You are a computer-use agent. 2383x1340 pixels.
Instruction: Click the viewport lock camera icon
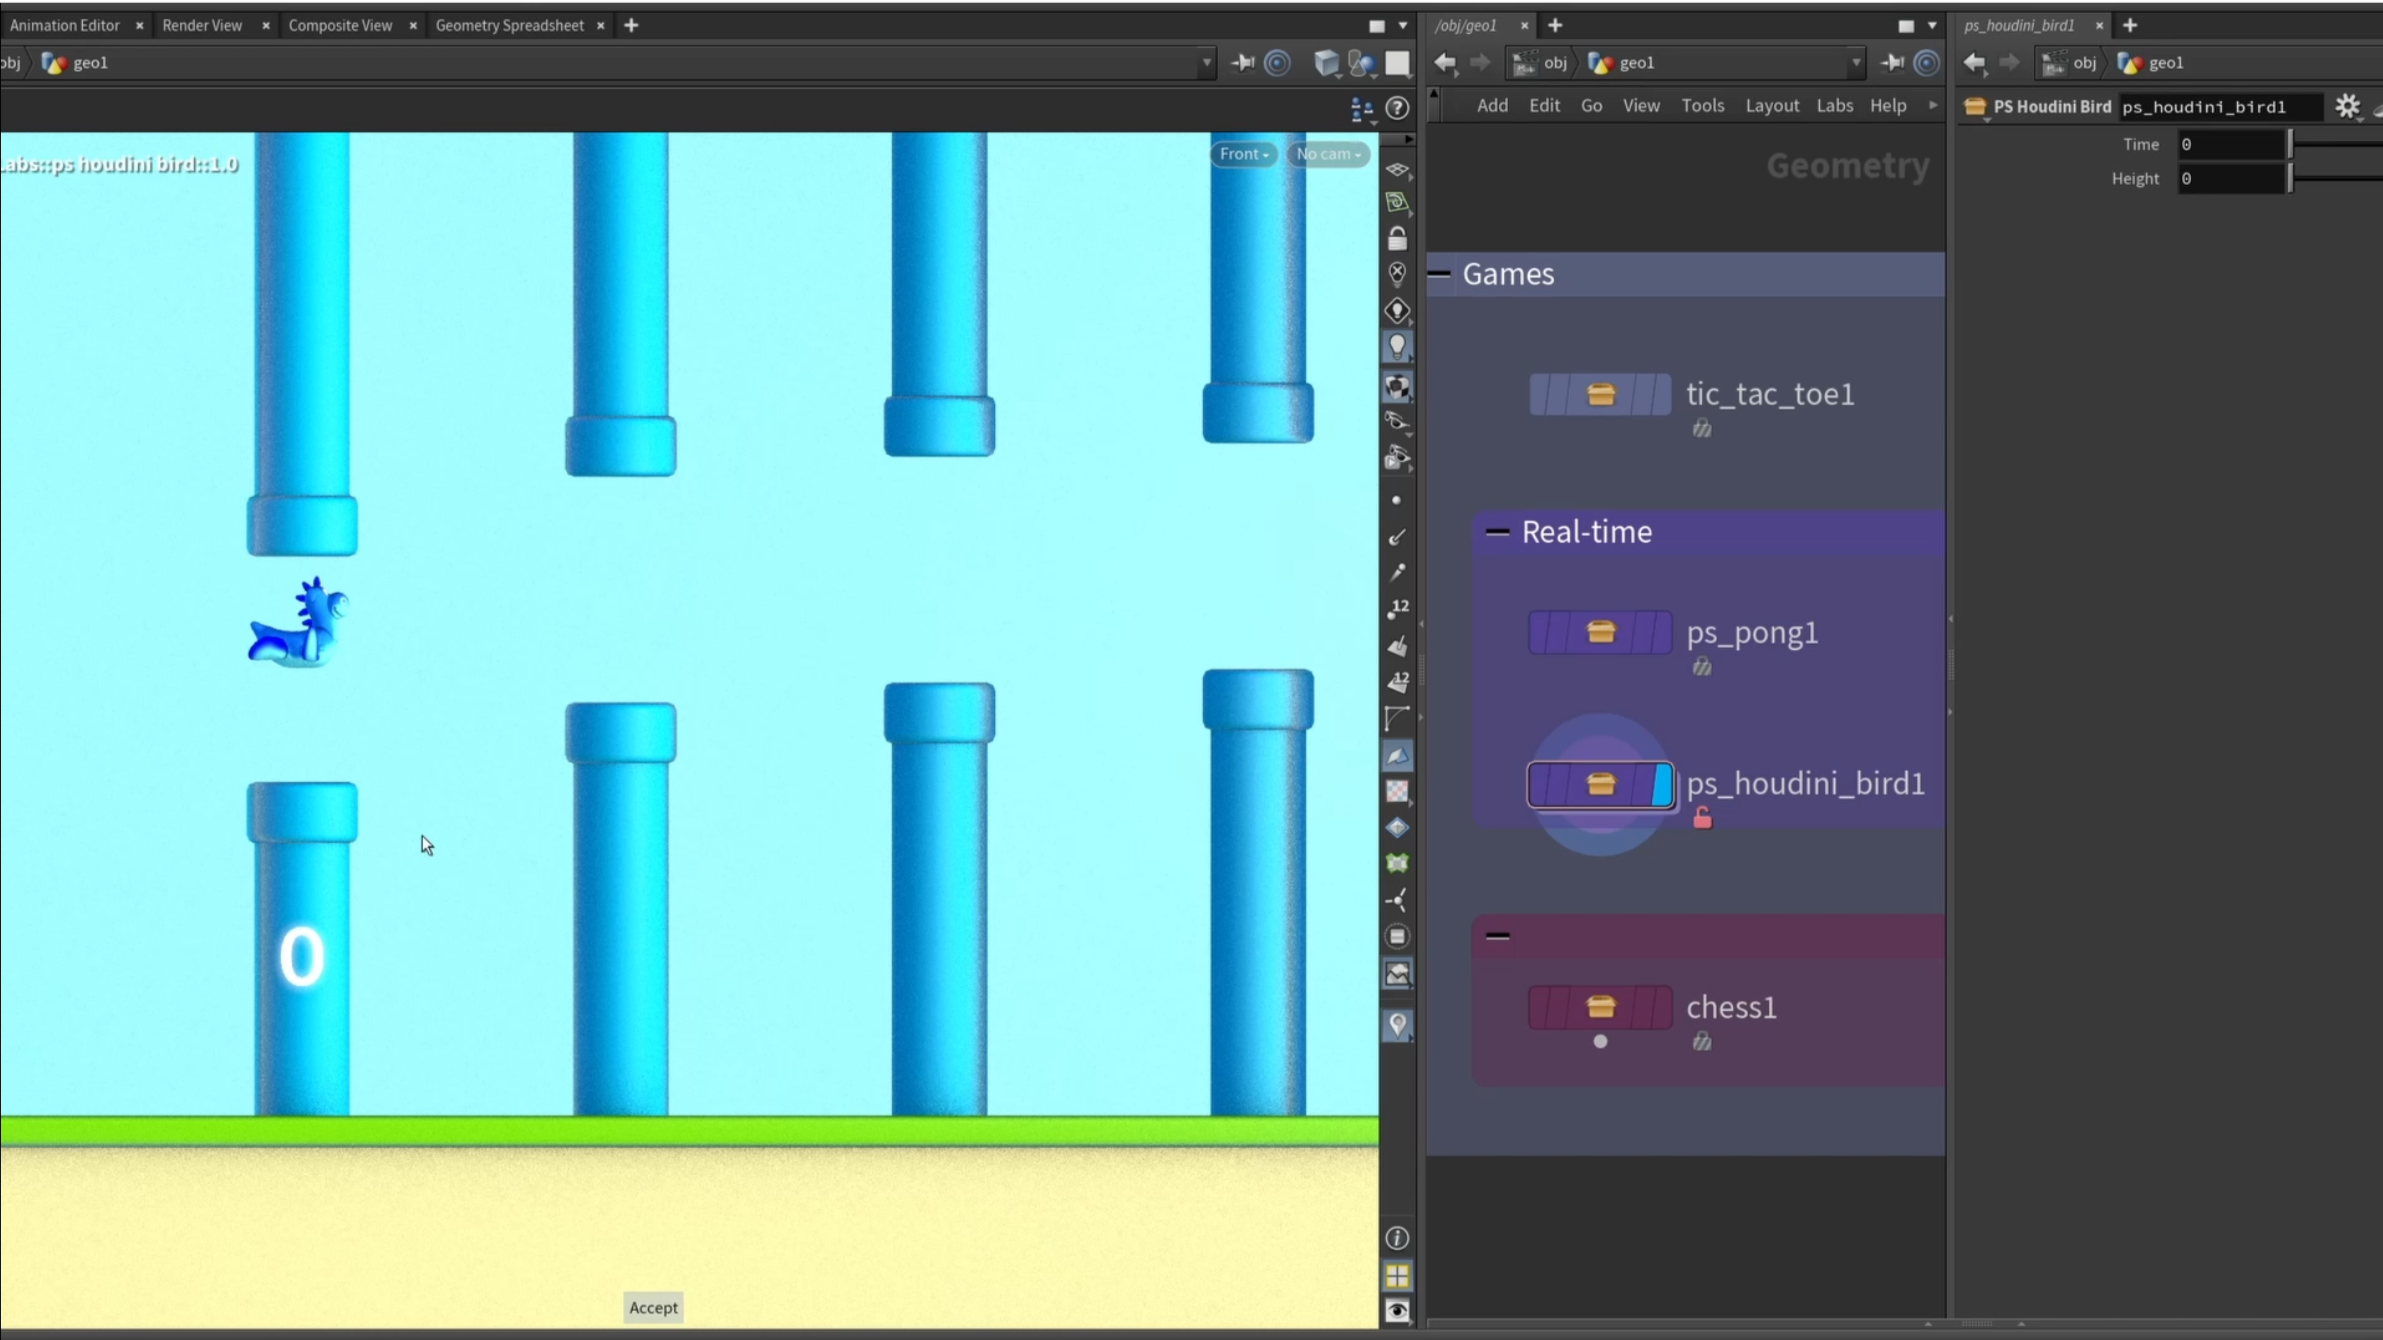click(x=1397, y=238)
